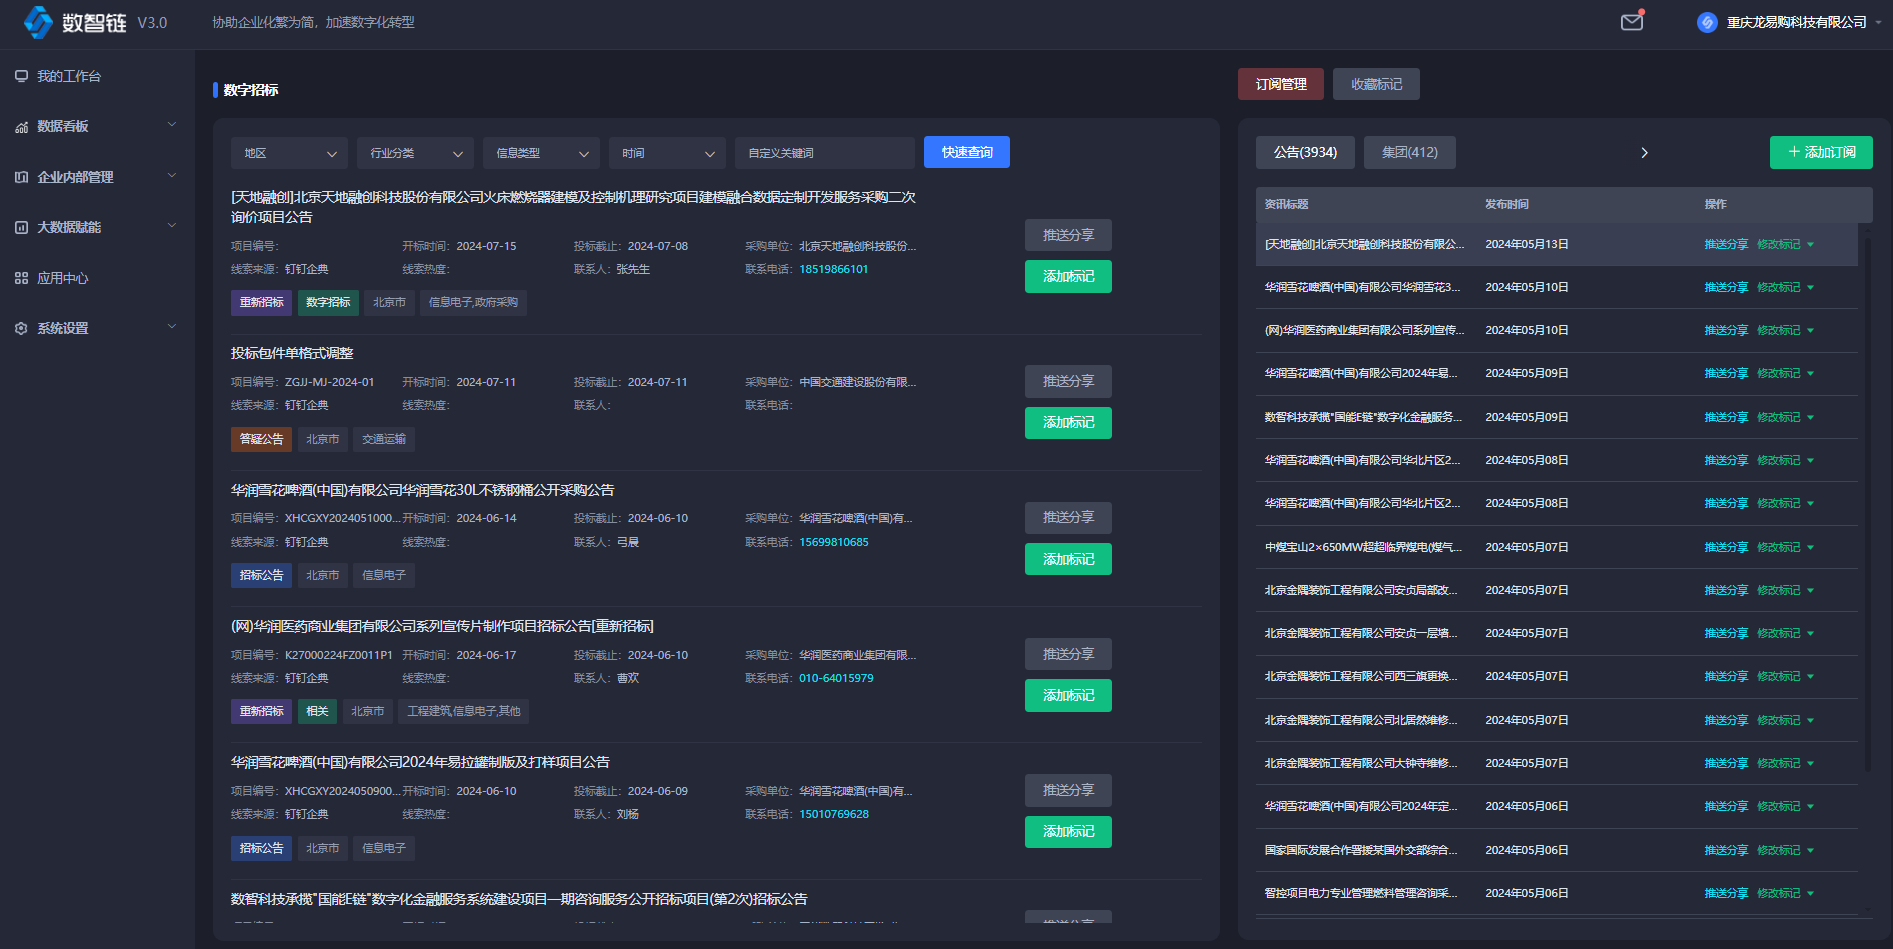
Task: Select the 公告(3934) tab
Action: click(x=1305, y=152)
